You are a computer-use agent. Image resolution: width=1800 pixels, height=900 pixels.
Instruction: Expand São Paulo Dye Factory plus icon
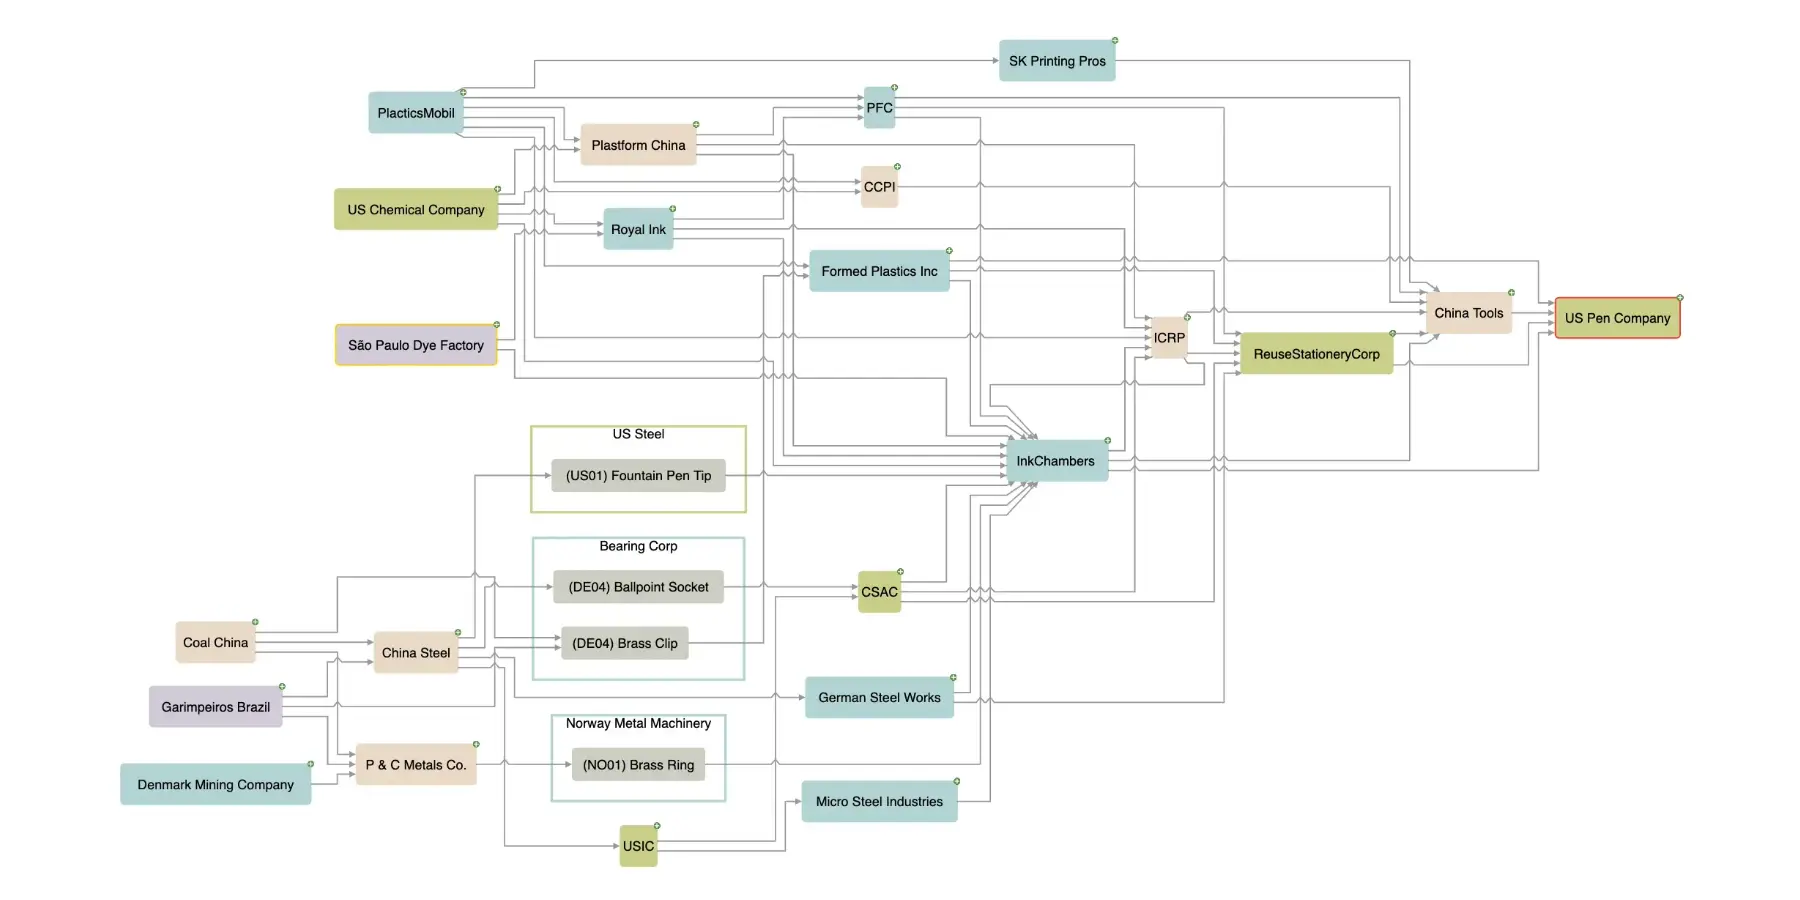click(x=496, y=325)
